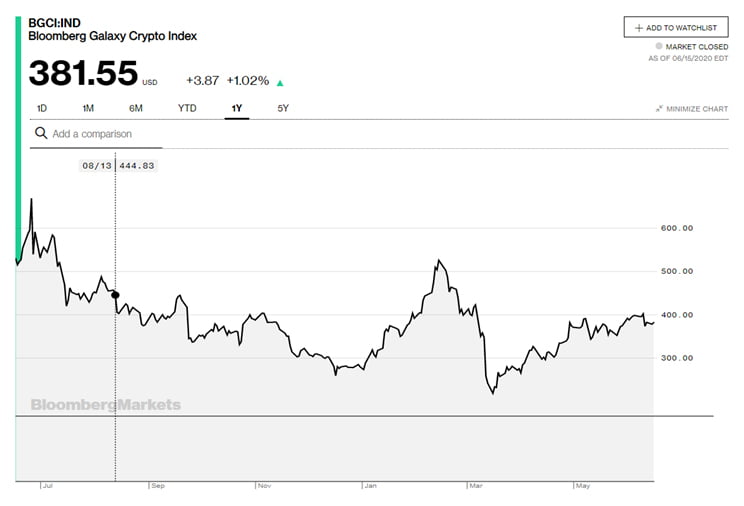Click the 08/13 date tooltip label
The width and height of the screenshot is (744, 506).
click(x=97, y=166)
